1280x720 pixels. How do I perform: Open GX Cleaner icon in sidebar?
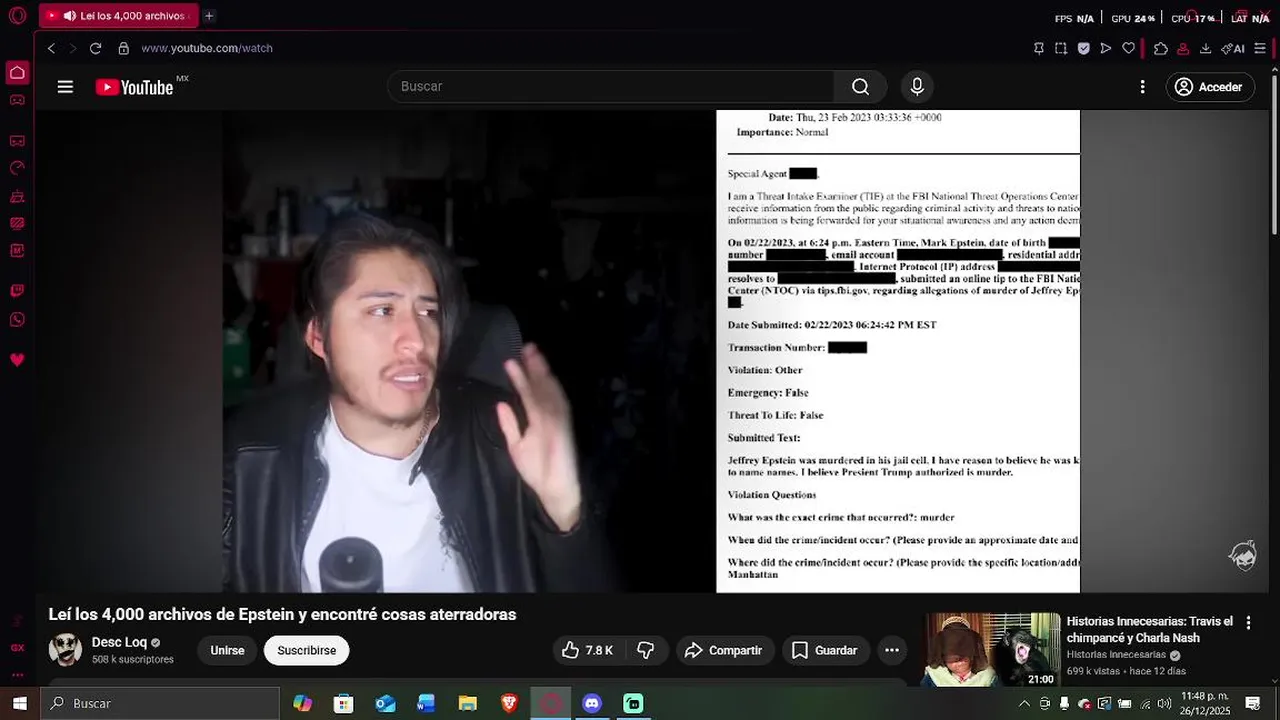17,197
